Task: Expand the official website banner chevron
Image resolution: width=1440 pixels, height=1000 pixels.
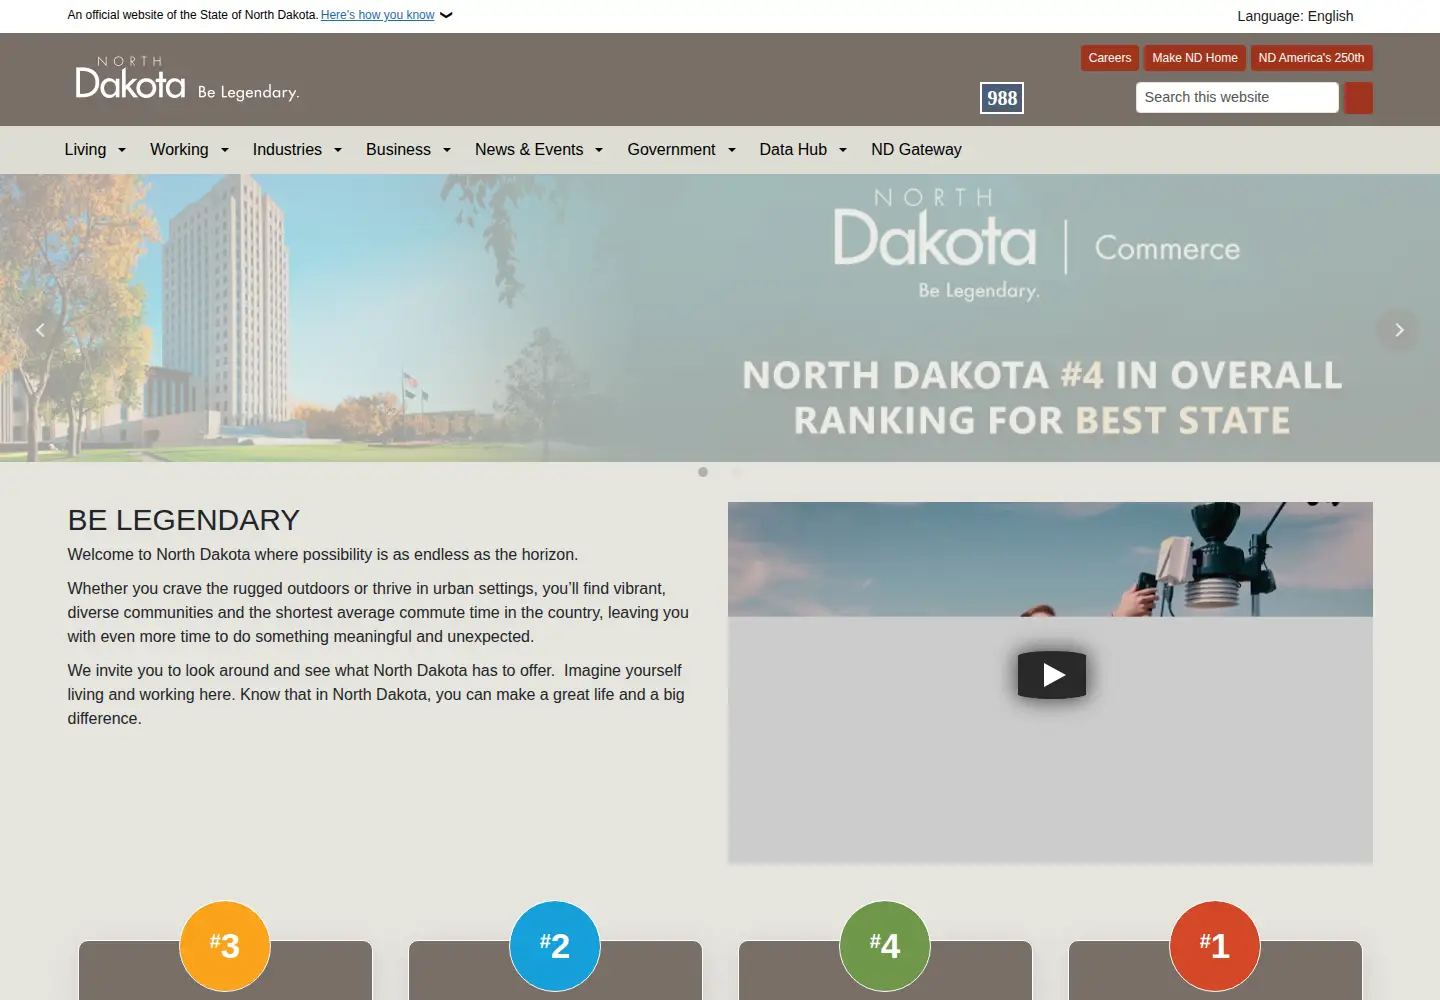Action: [446, 15]
